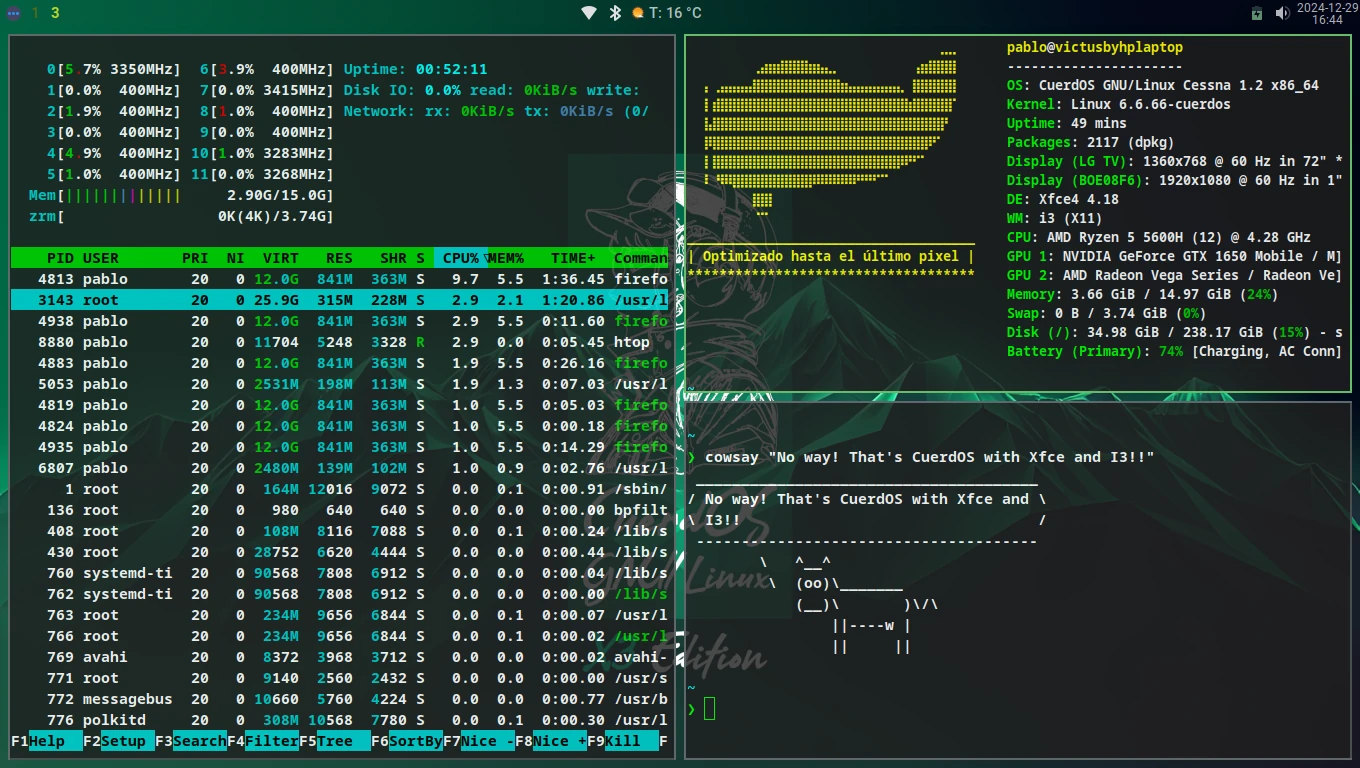The height and width of the screenshot is (768, 1360).
Task: Click the Wi-Fi network icon
Action: (589, 13)
